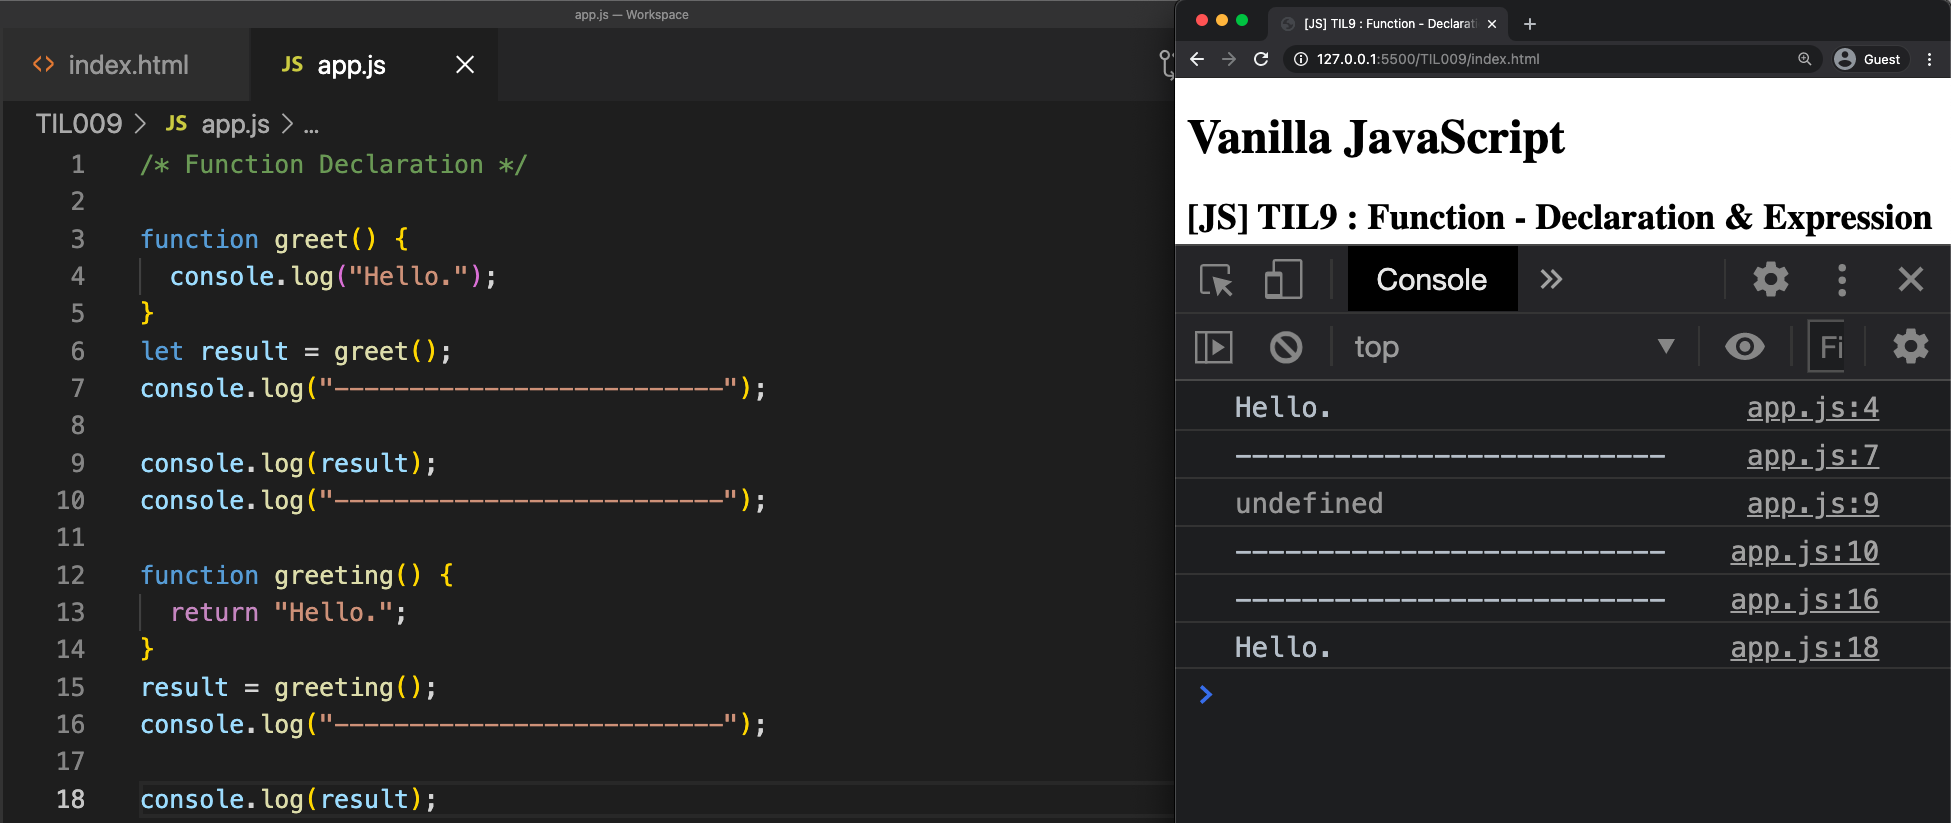Click line number 12 in the gutter
Screen dimensions: 1951x823
[x=71, y=575]
